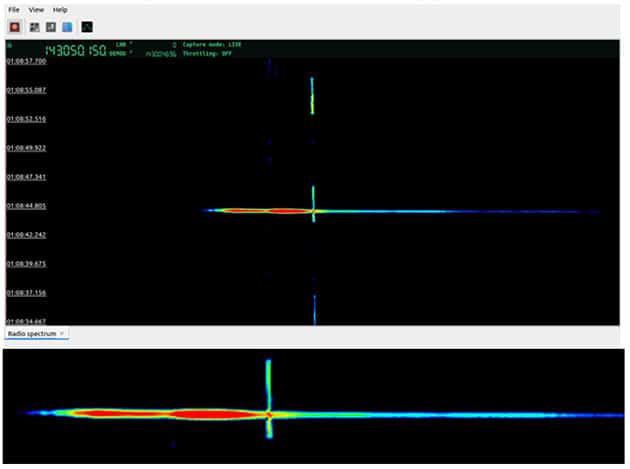Click timestamp 01:08:55.087 on waterfall axis

(x=26, y=90)
